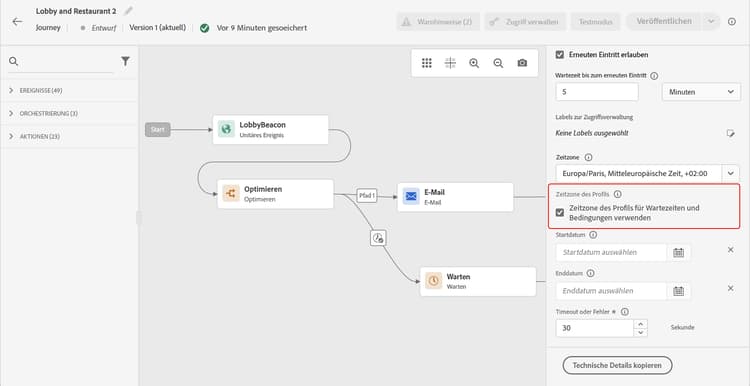Click Zugriff verwalten button
The width and height of the screenshot is (750, 386).
tap(525, 22)
